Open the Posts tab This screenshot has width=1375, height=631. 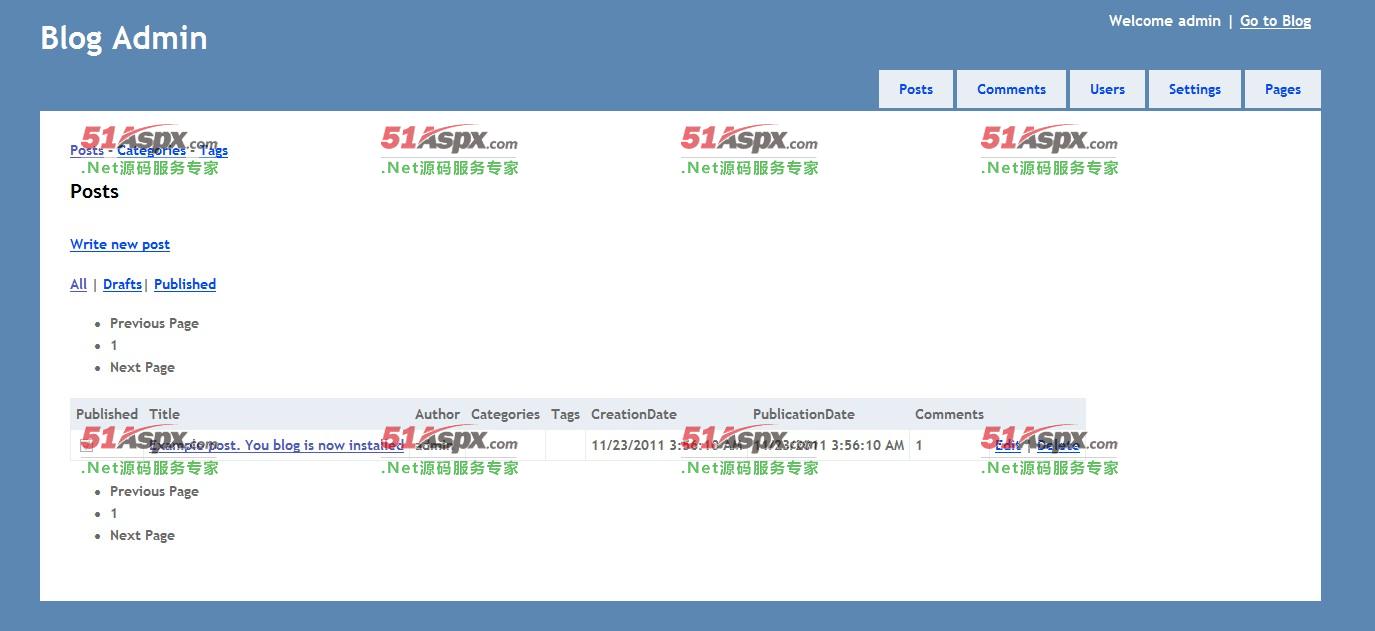coord(916,89)
